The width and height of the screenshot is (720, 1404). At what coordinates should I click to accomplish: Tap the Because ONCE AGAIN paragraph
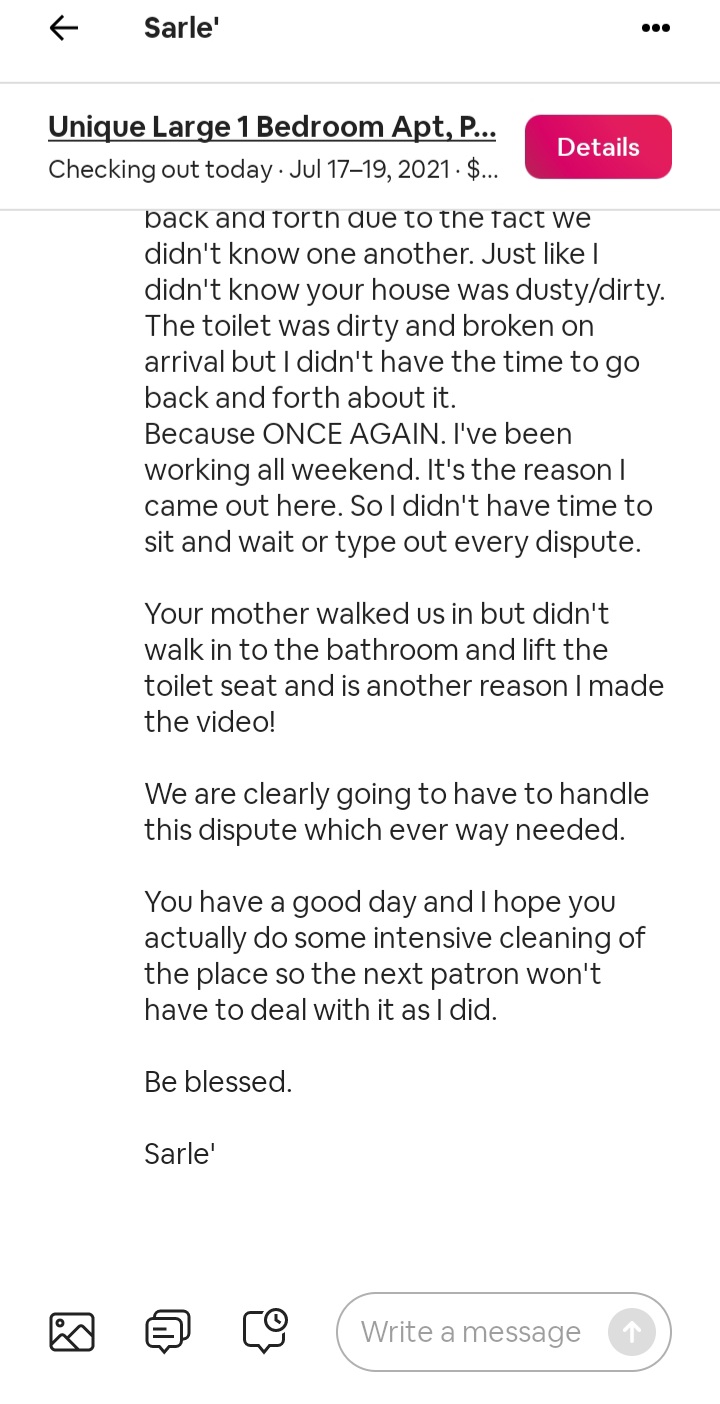398,488
